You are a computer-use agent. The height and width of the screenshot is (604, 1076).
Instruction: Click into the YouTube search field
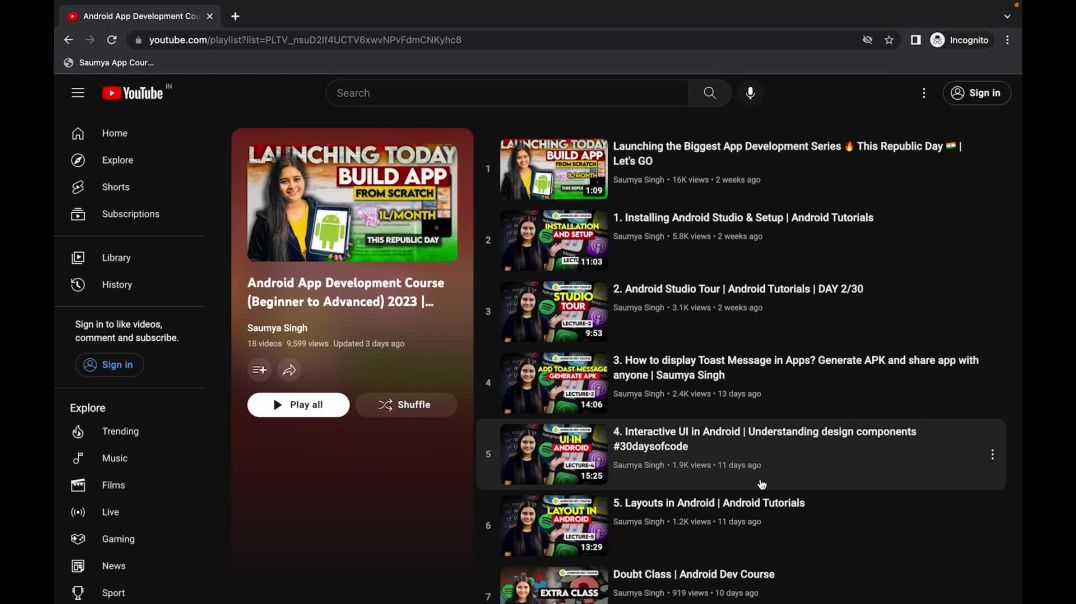507,93
